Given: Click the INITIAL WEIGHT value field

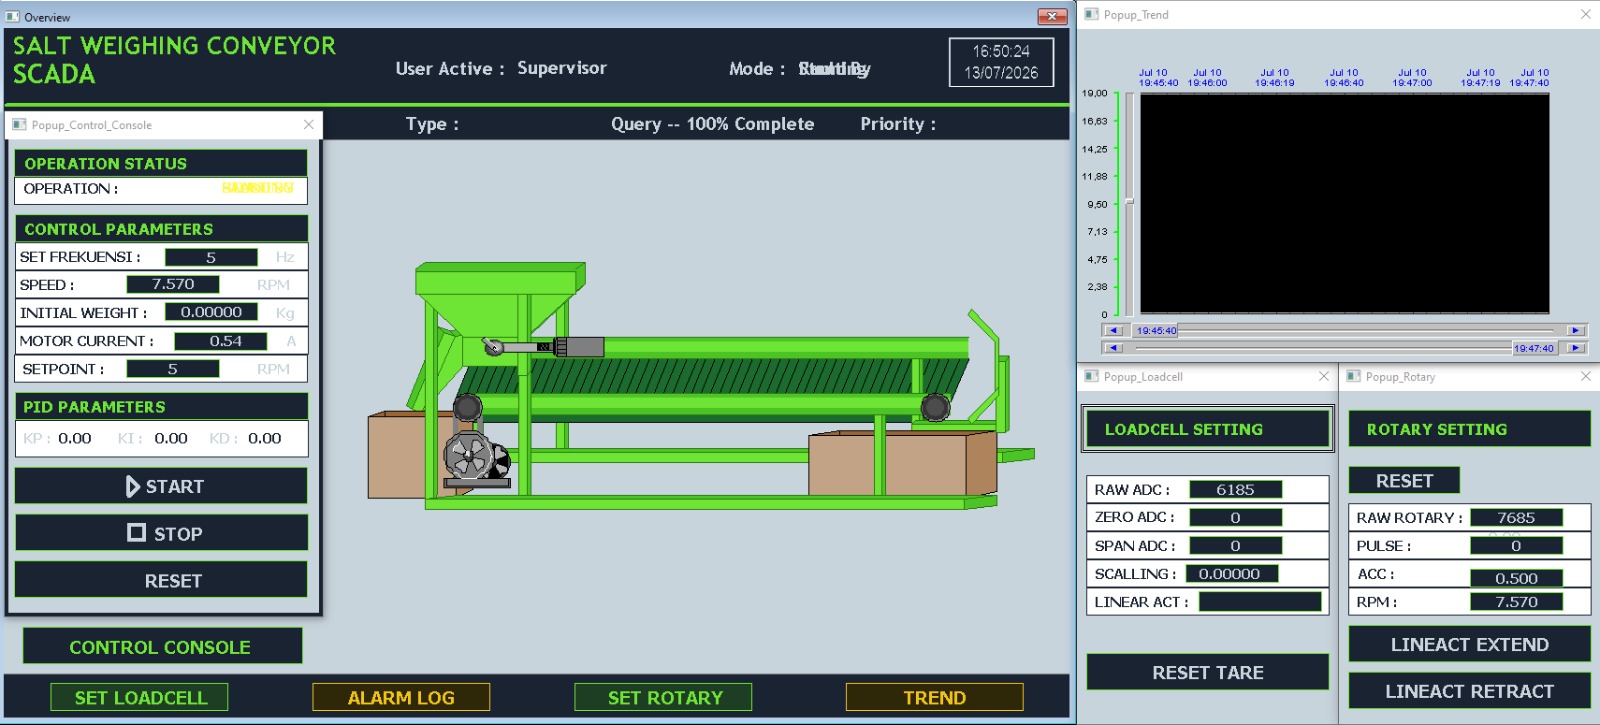Looking at the screenshot, I should coord(211,313).
